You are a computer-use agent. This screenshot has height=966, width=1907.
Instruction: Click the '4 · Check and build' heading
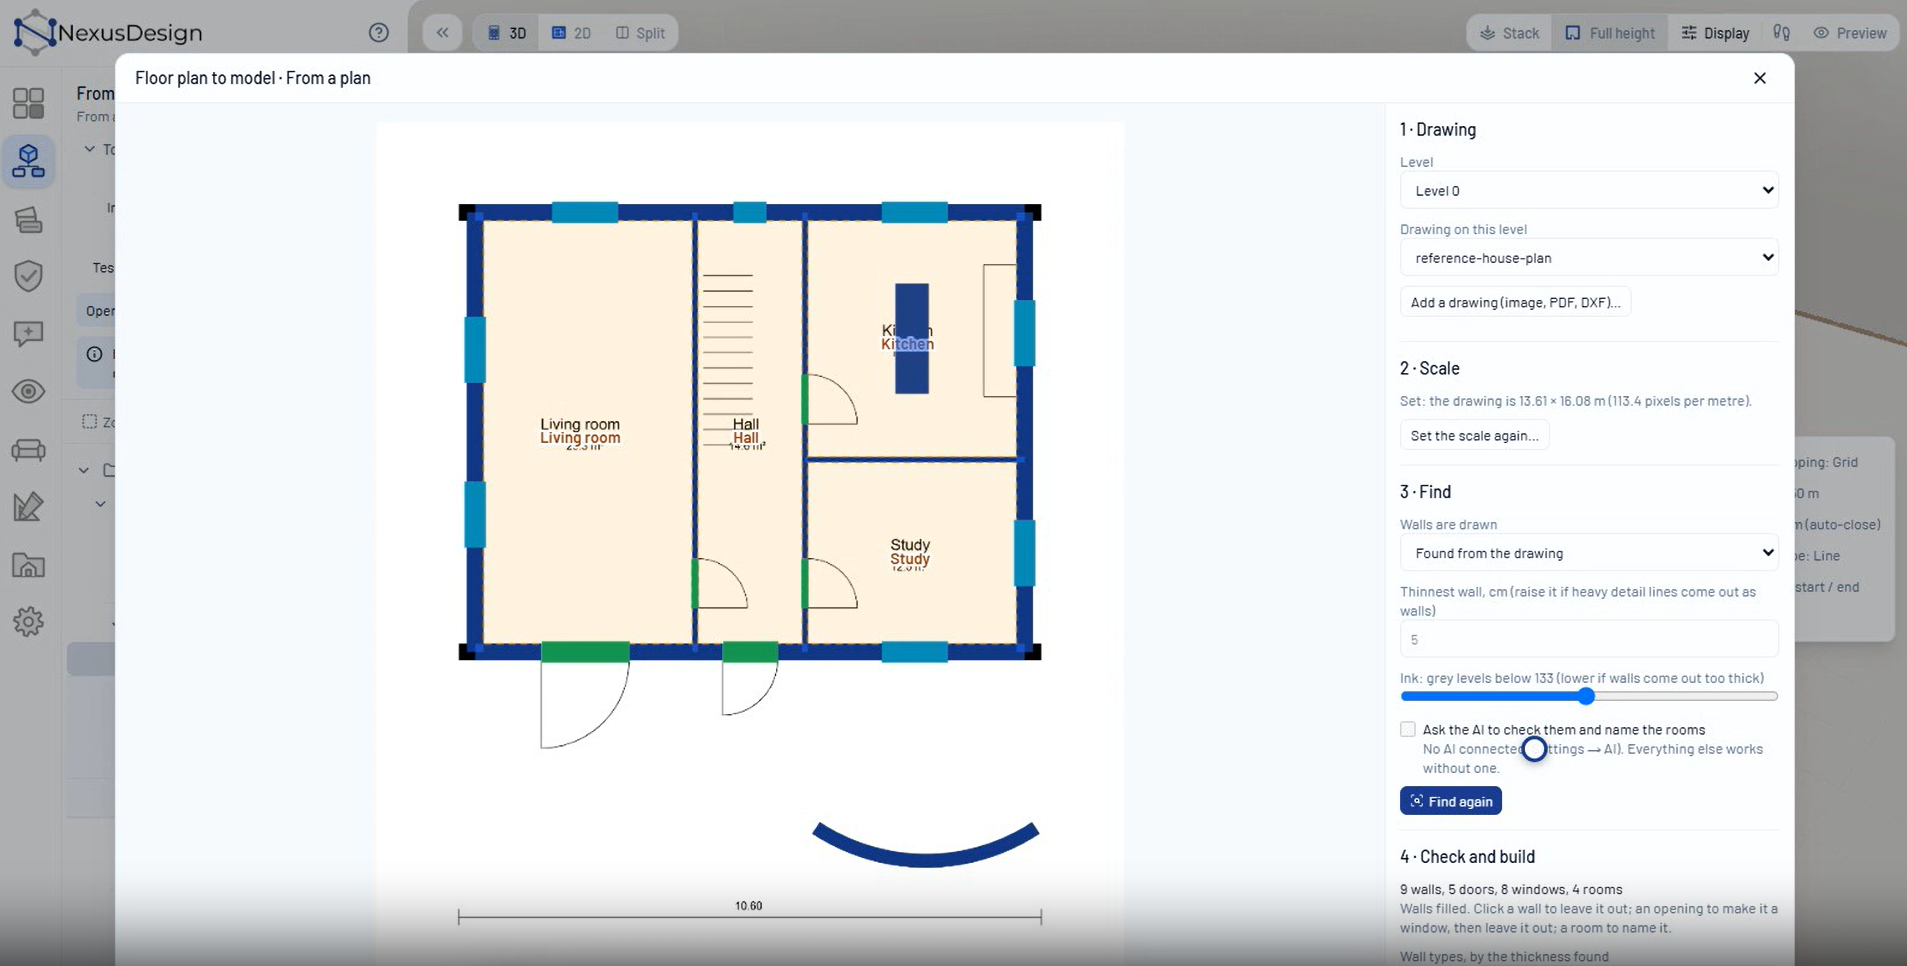1467,856
